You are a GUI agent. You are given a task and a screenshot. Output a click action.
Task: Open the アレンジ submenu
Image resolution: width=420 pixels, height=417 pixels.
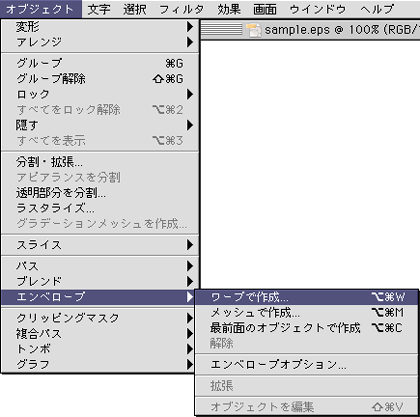100,42
